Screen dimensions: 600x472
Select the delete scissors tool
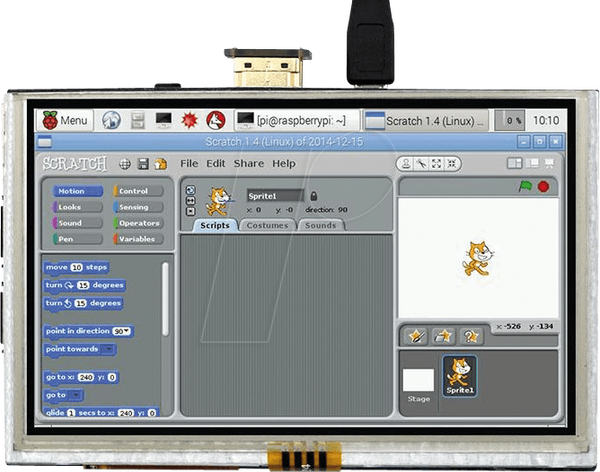pos(422,164)
